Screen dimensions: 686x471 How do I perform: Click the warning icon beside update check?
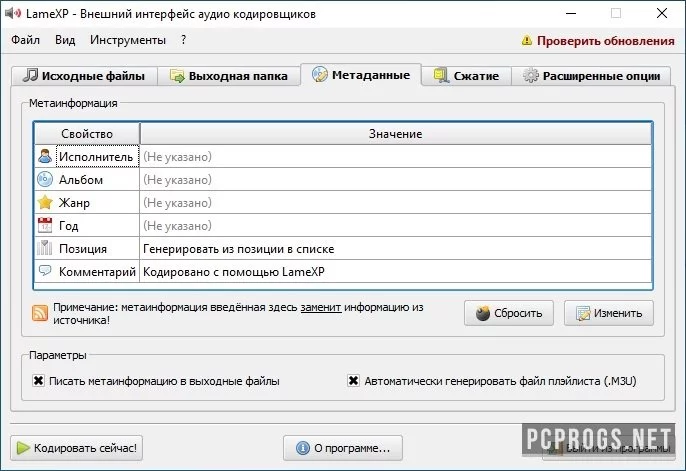(527, 41)
